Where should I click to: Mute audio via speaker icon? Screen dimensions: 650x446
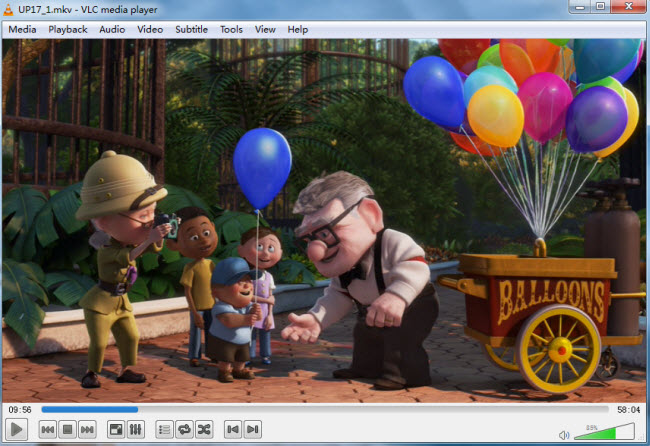coord(564,435)
